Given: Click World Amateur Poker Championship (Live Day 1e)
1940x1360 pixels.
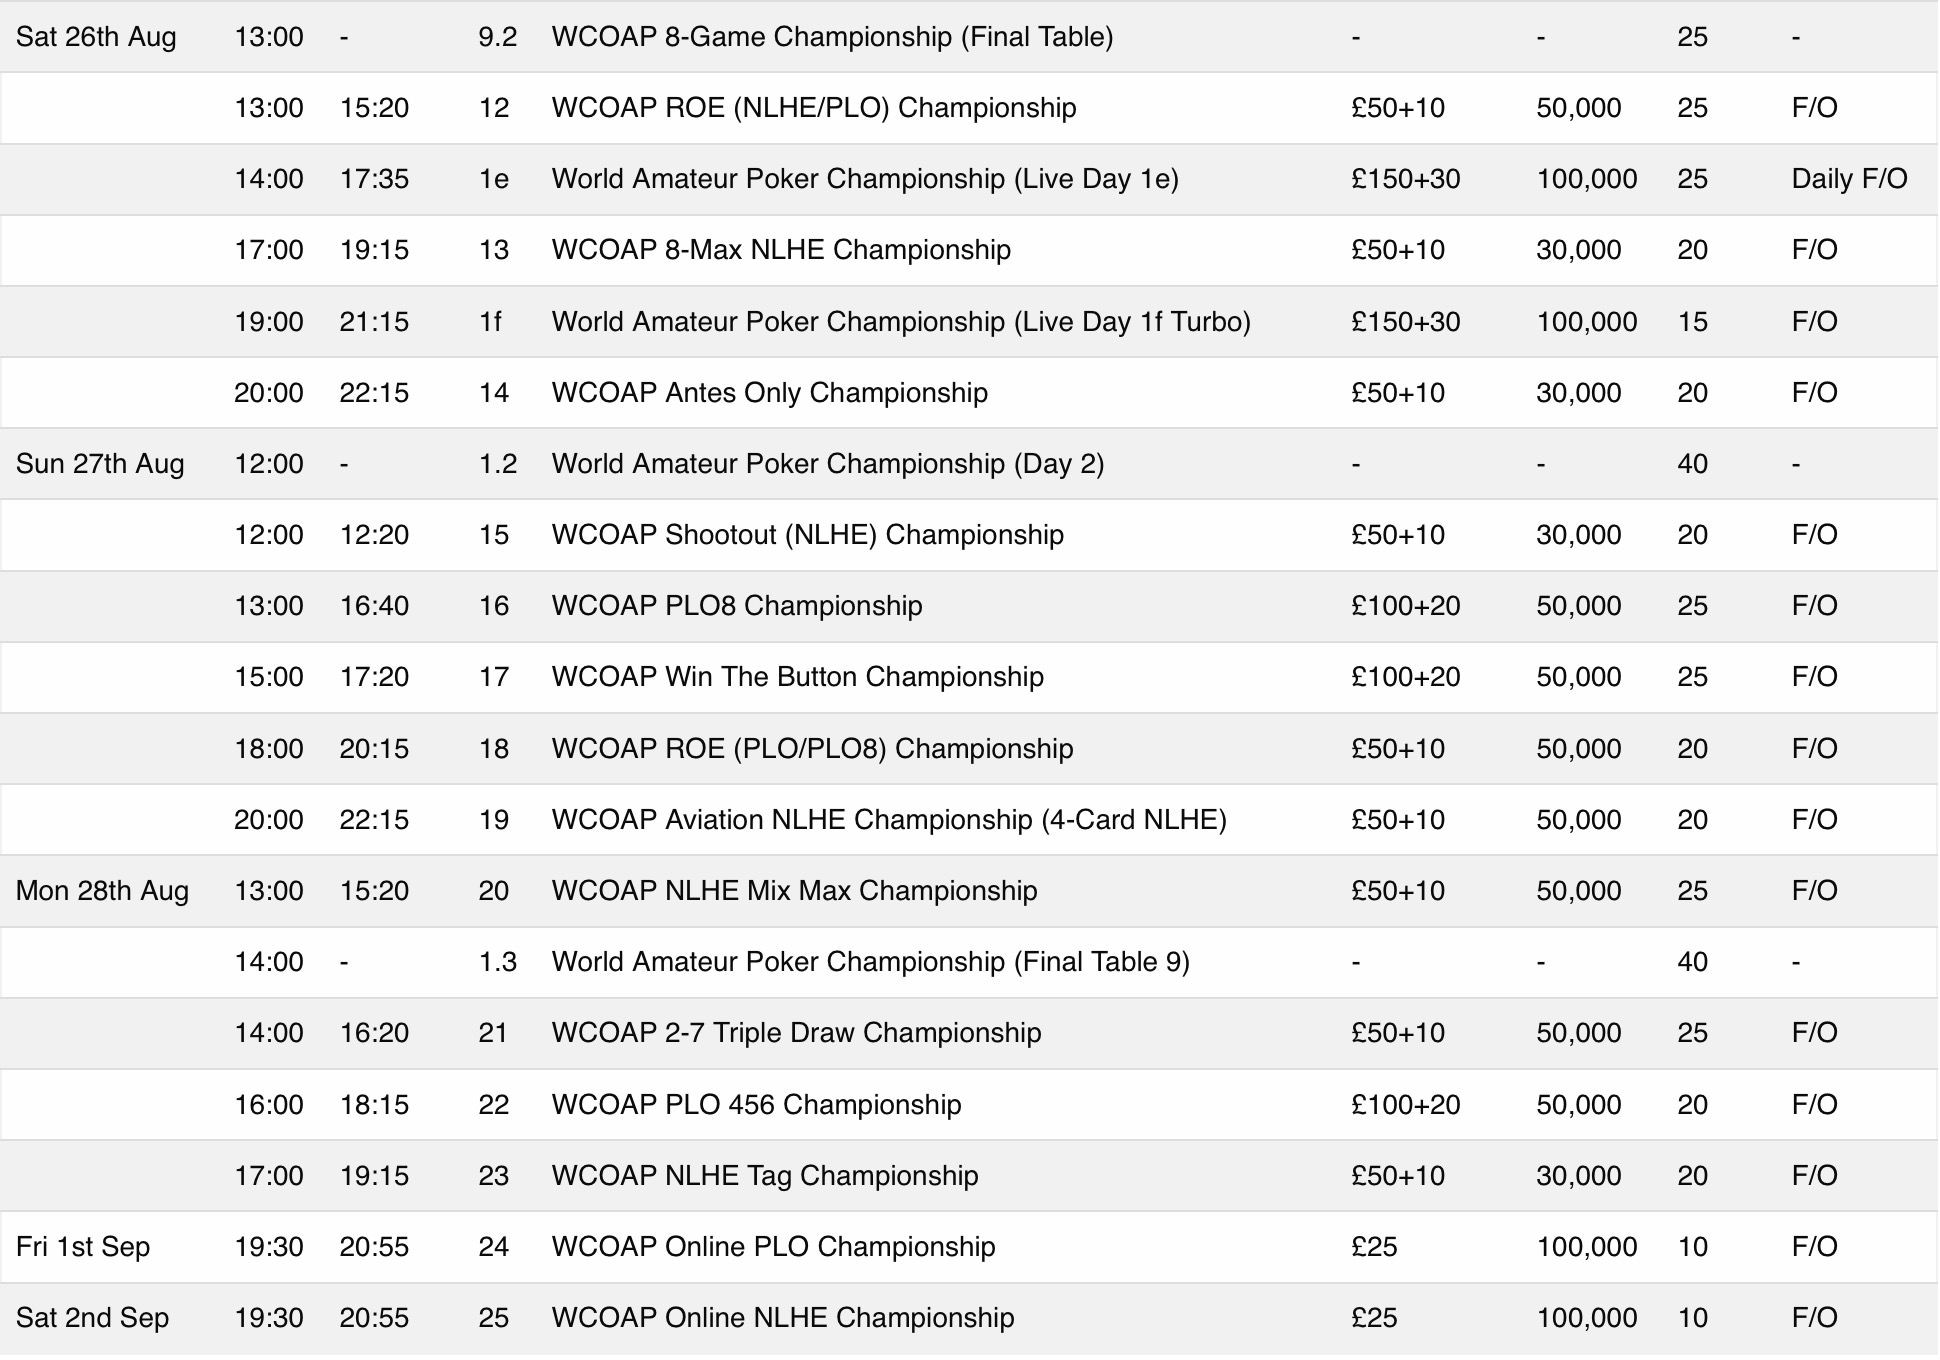Looking at the screenshot, I should tap(865, 179).
